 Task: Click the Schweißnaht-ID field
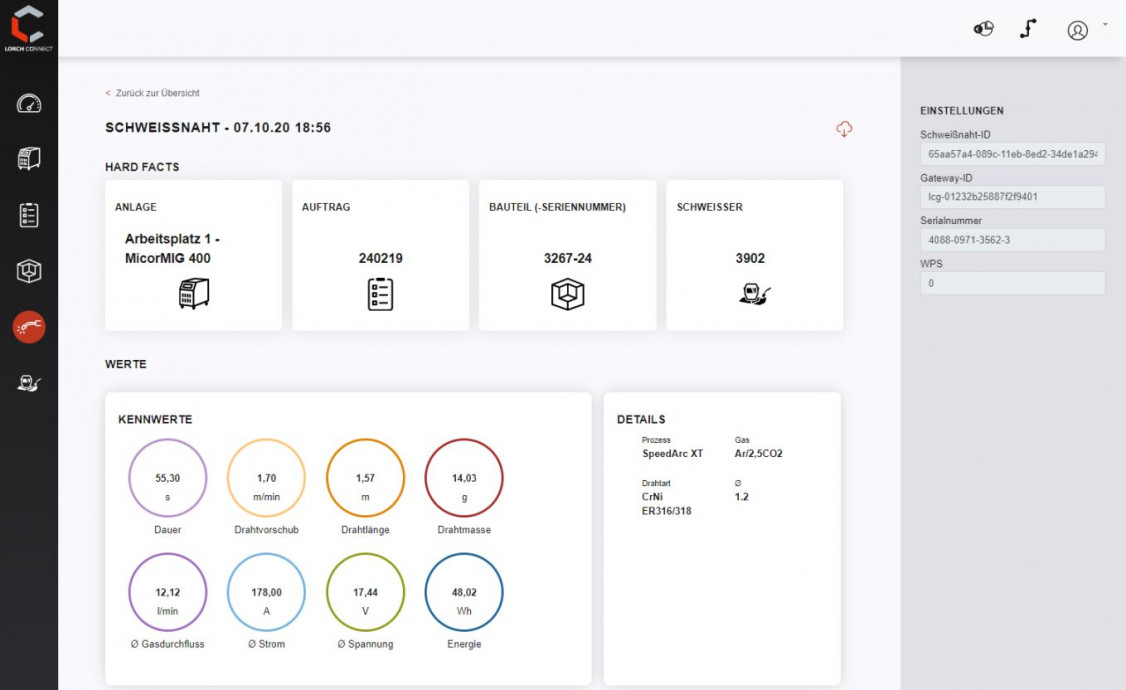pos(1012,154)
